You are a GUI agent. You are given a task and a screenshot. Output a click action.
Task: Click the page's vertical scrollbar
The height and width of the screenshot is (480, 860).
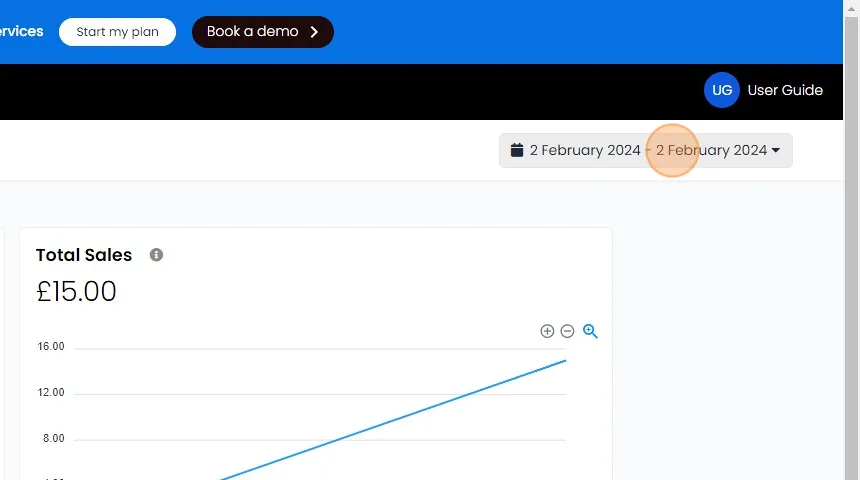click(x=851, y=247)
